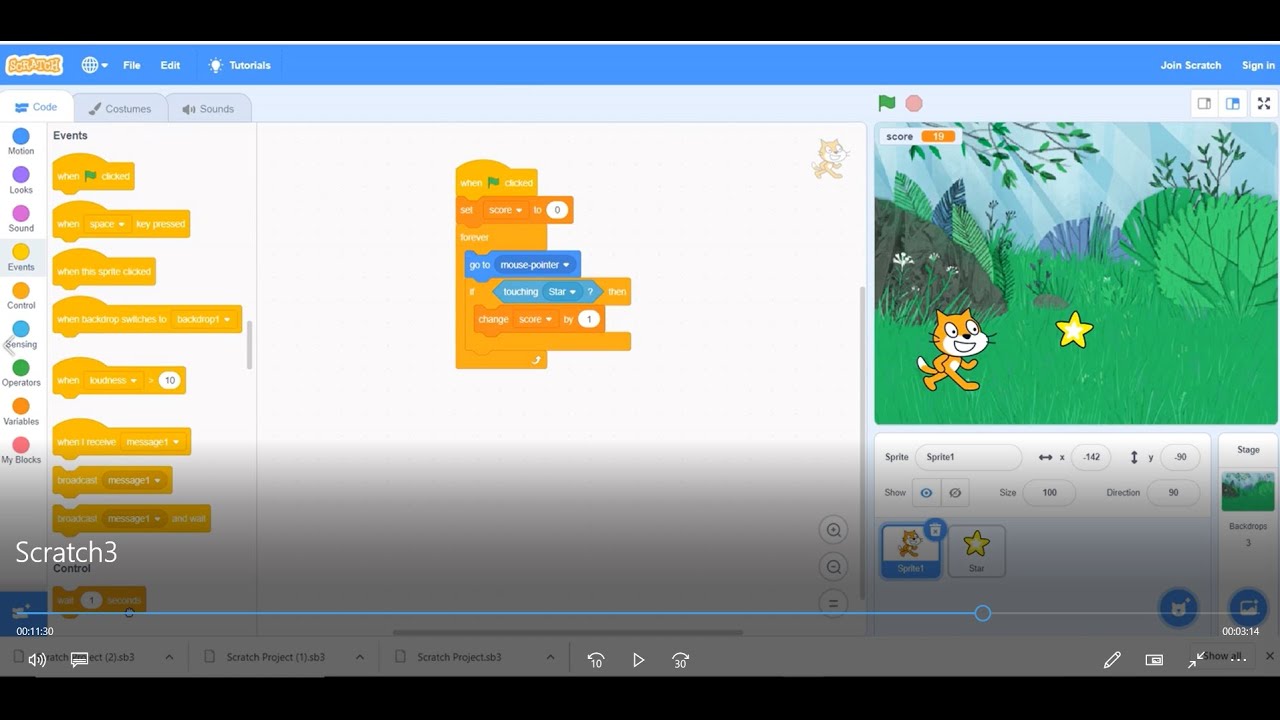Open Tutorials from the menu bar
1280x720 pixels.
pyautogui.click(x=239, y=65)
